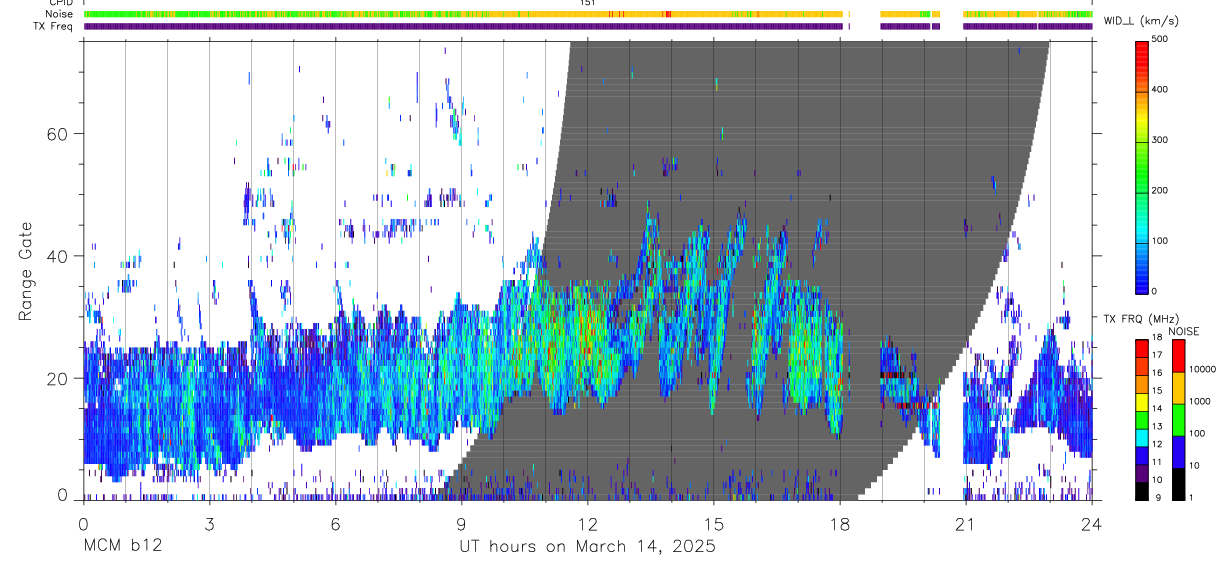Select the green segment of NOISE colorbar
1228x567 pixels.
point(1178,420)
